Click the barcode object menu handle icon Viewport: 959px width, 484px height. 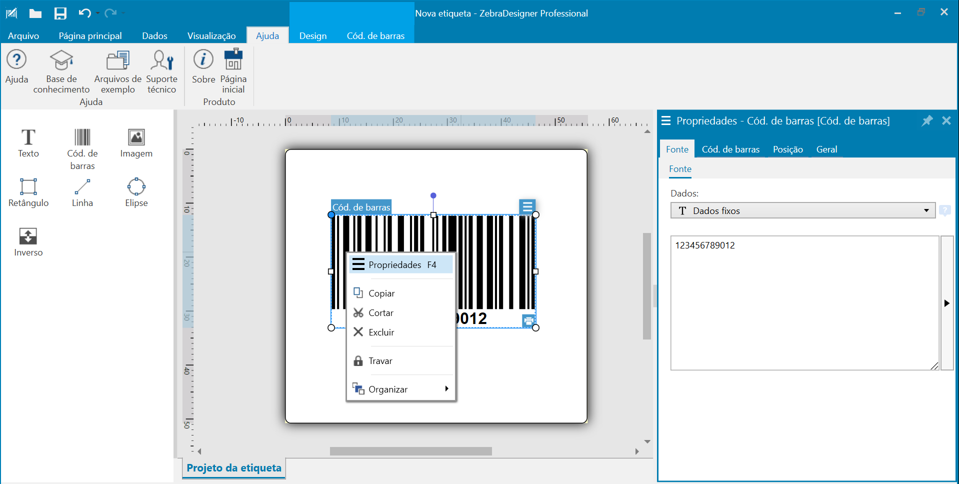click(527, 206)
